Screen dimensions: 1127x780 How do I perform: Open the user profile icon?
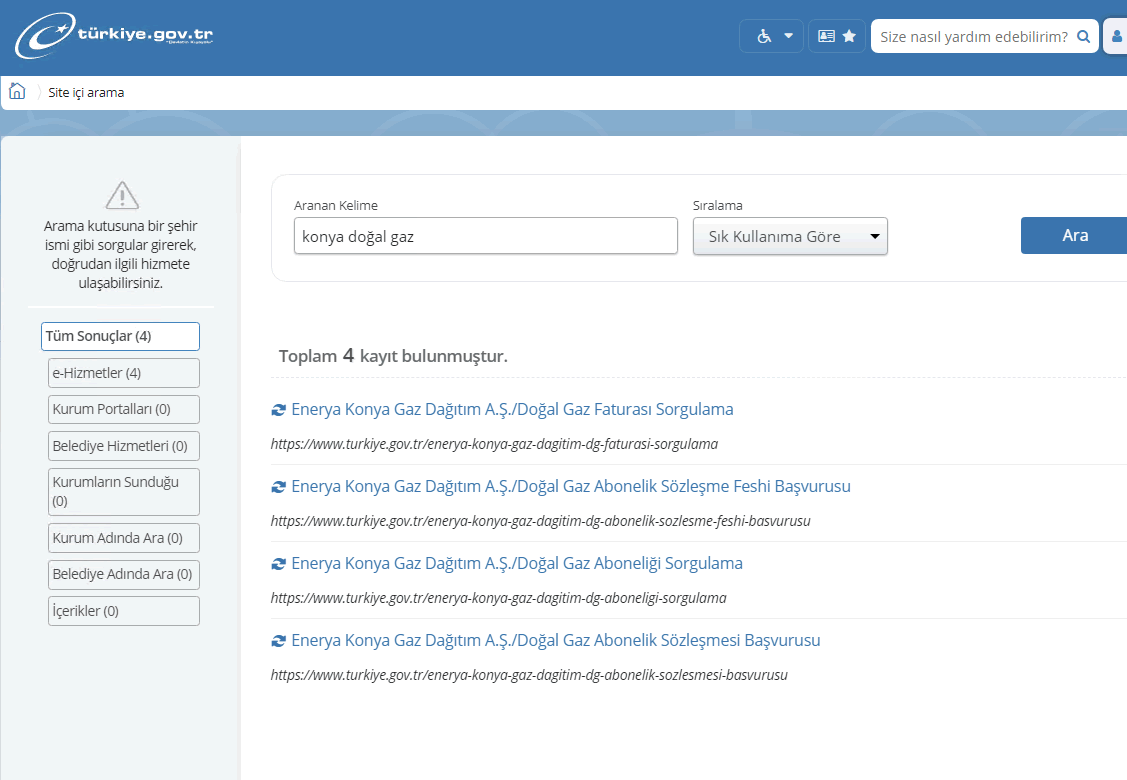point(1116,36)
